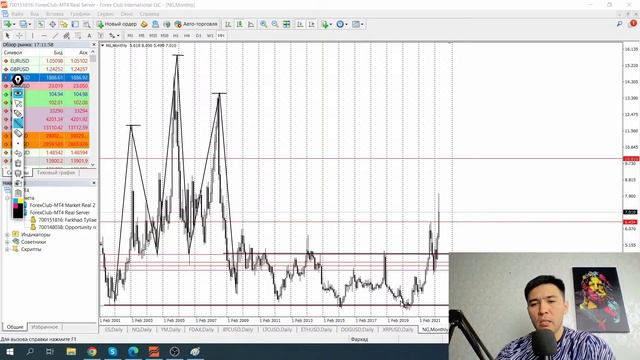The height and width of the screenshot is (360, 640).
Task: Select the horizontal line tool
Action: pyautogui.click(x=44, y=36)
